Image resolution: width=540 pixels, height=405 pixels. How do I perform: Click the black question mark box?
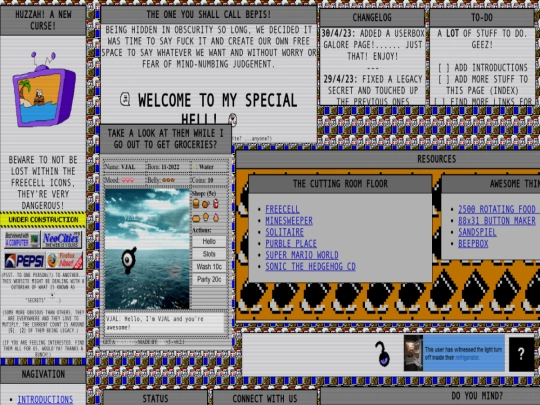[521, 354]
